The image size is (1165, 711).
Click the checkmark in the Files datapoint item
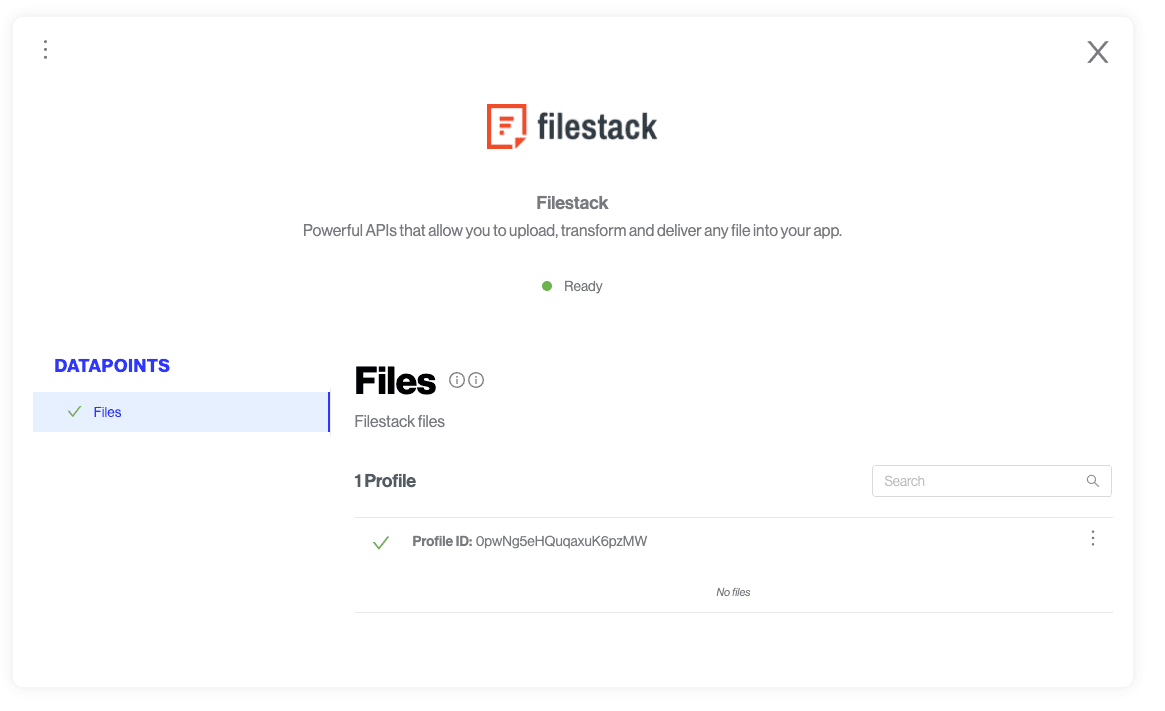(74, 412)
